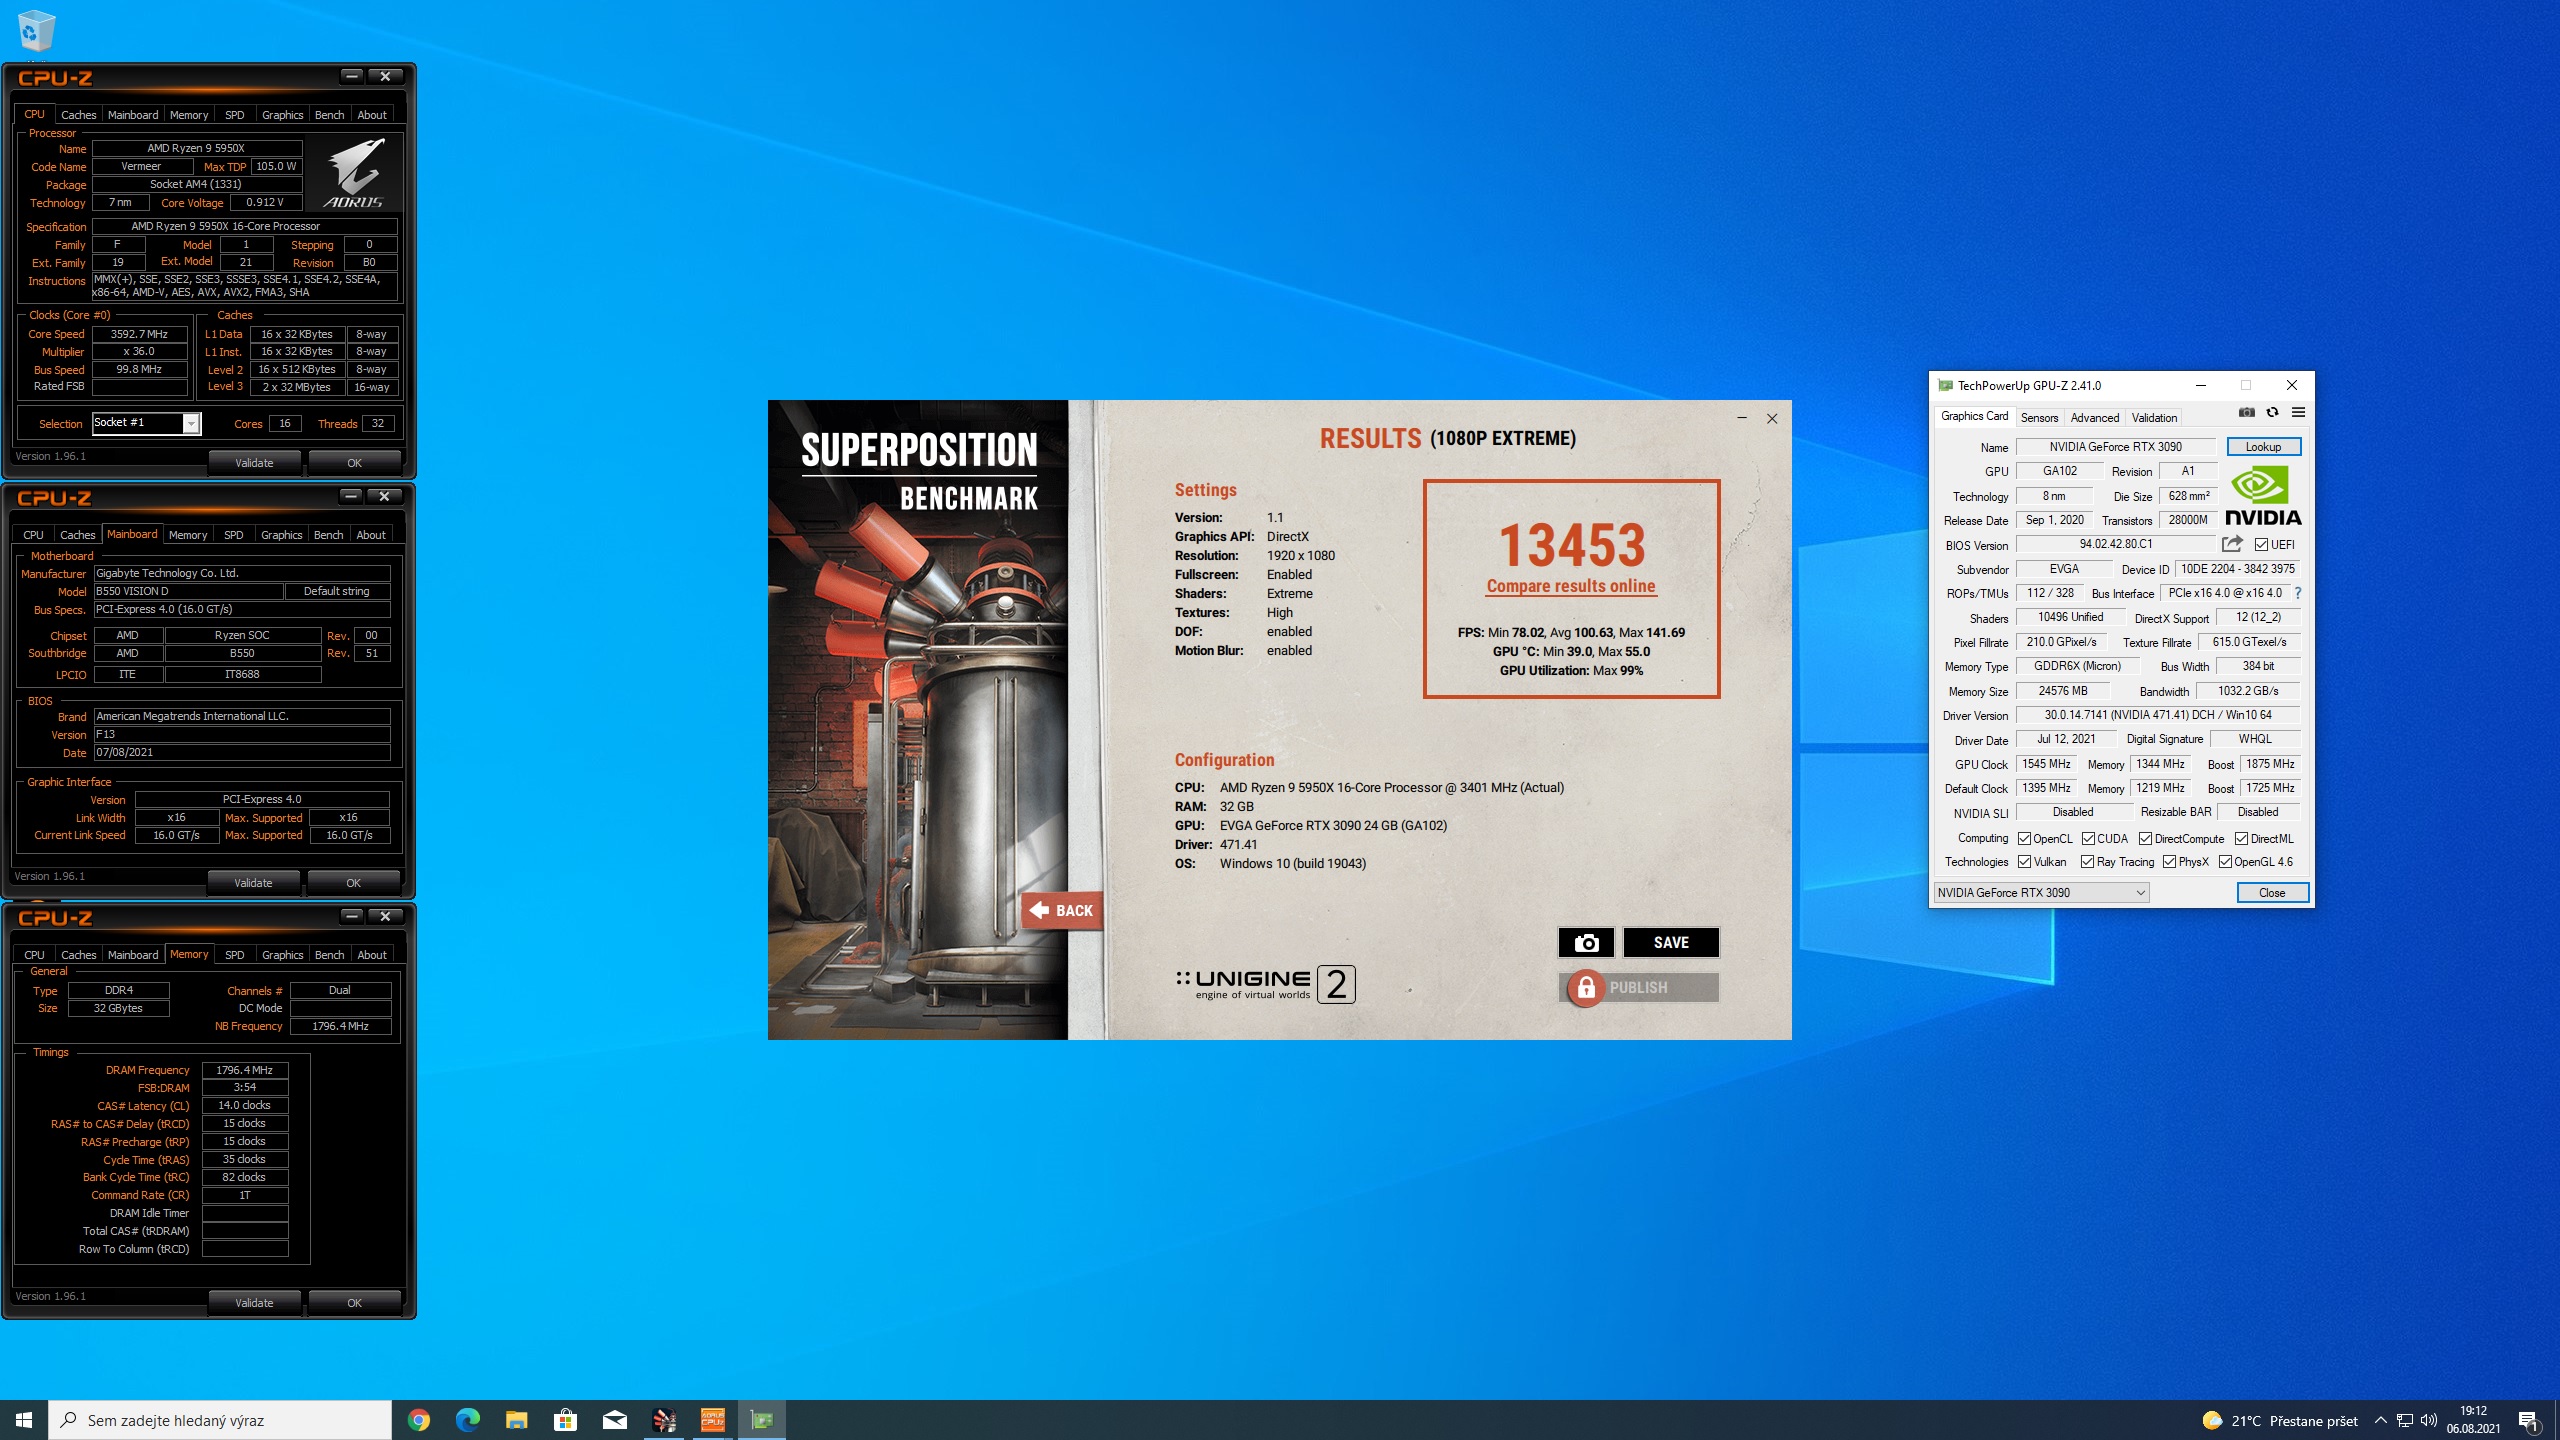Click the BIOS Version field 94.02.42.80.C1

point(2116,544)
